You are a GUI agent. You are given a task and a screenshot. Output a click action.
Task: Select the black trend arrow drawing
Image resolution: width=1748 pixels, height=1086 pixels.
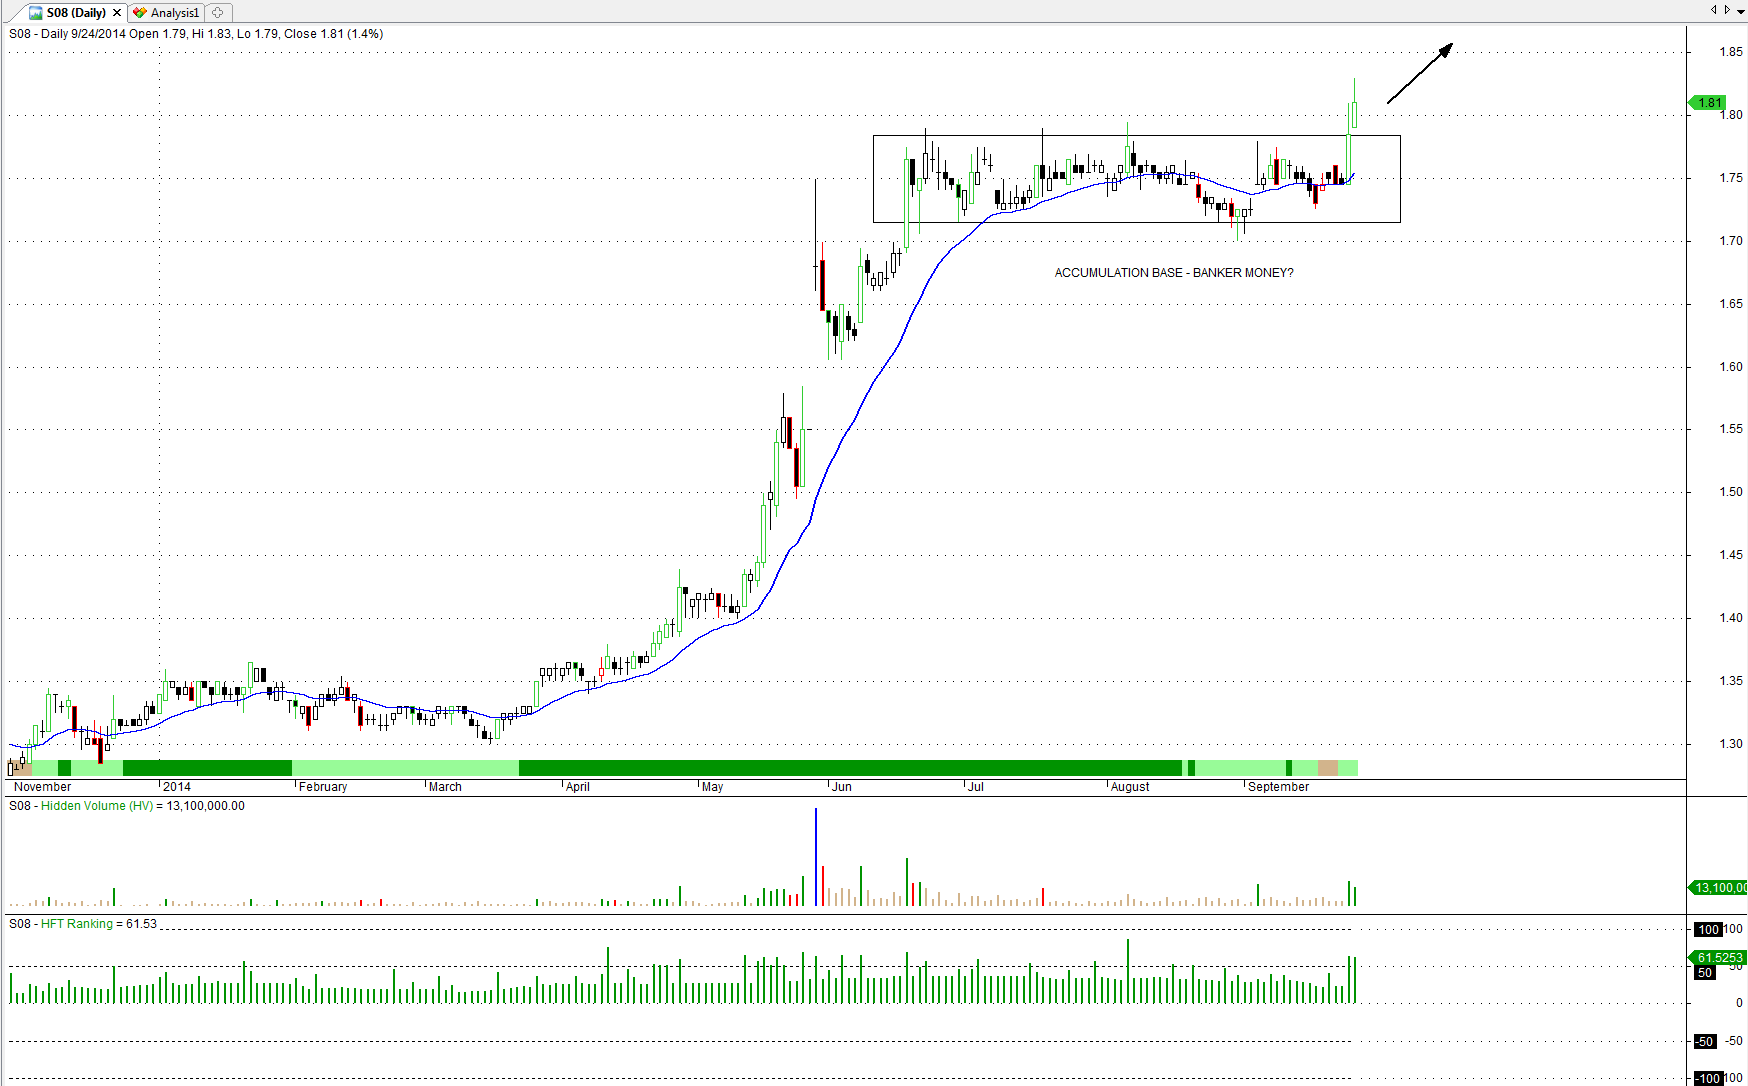(x=1419, y=74)
